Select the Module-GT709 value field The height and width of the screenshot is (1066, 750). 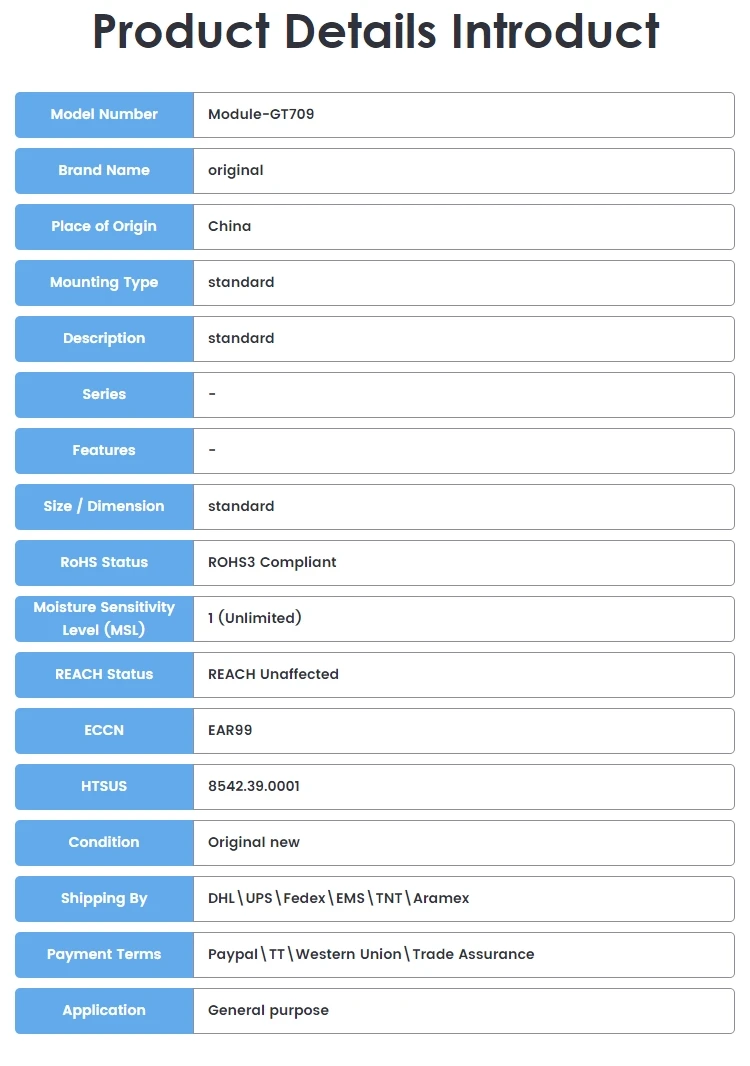pos(464,115)
